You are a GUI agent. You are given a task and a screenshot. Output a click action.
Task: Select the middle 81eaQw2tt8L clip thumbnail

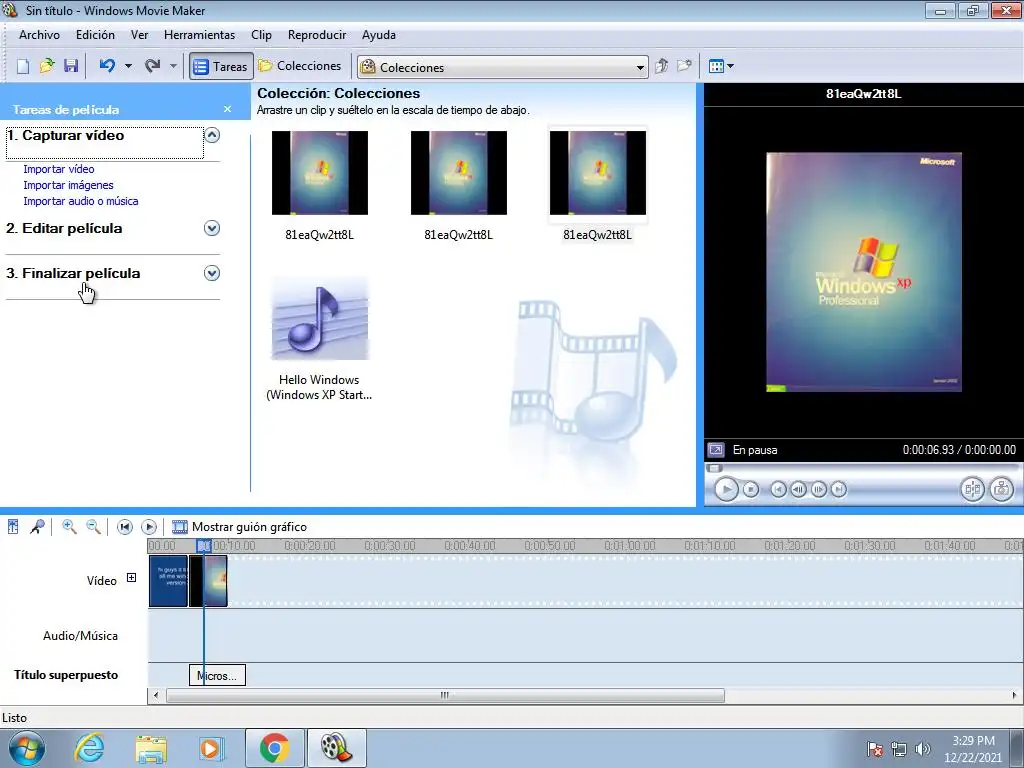coord(458,173)
